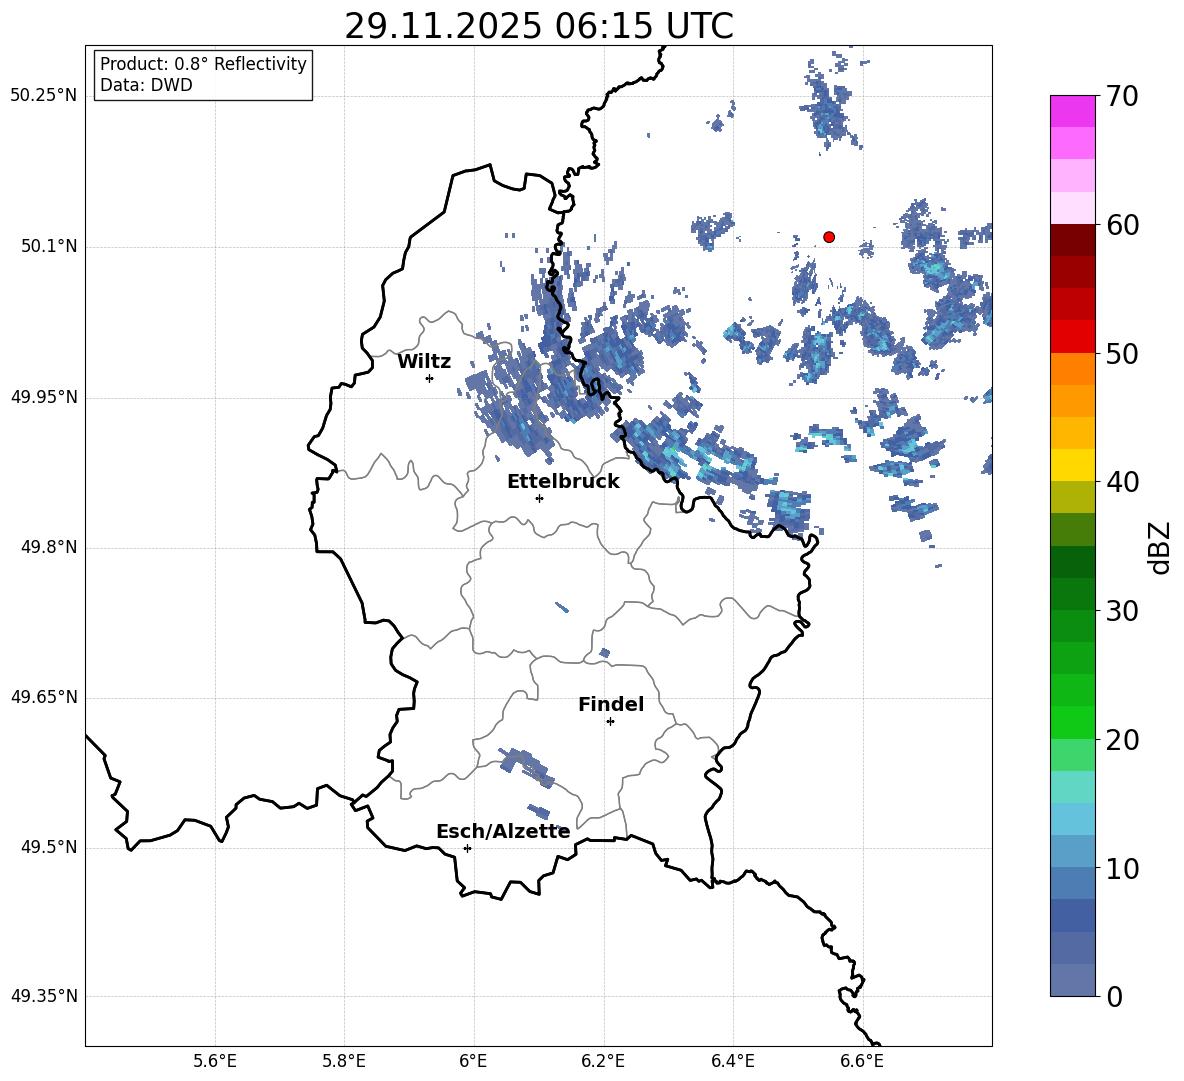Click the colorbar label 10
1184x1081 pixels.
(1122, 868)
